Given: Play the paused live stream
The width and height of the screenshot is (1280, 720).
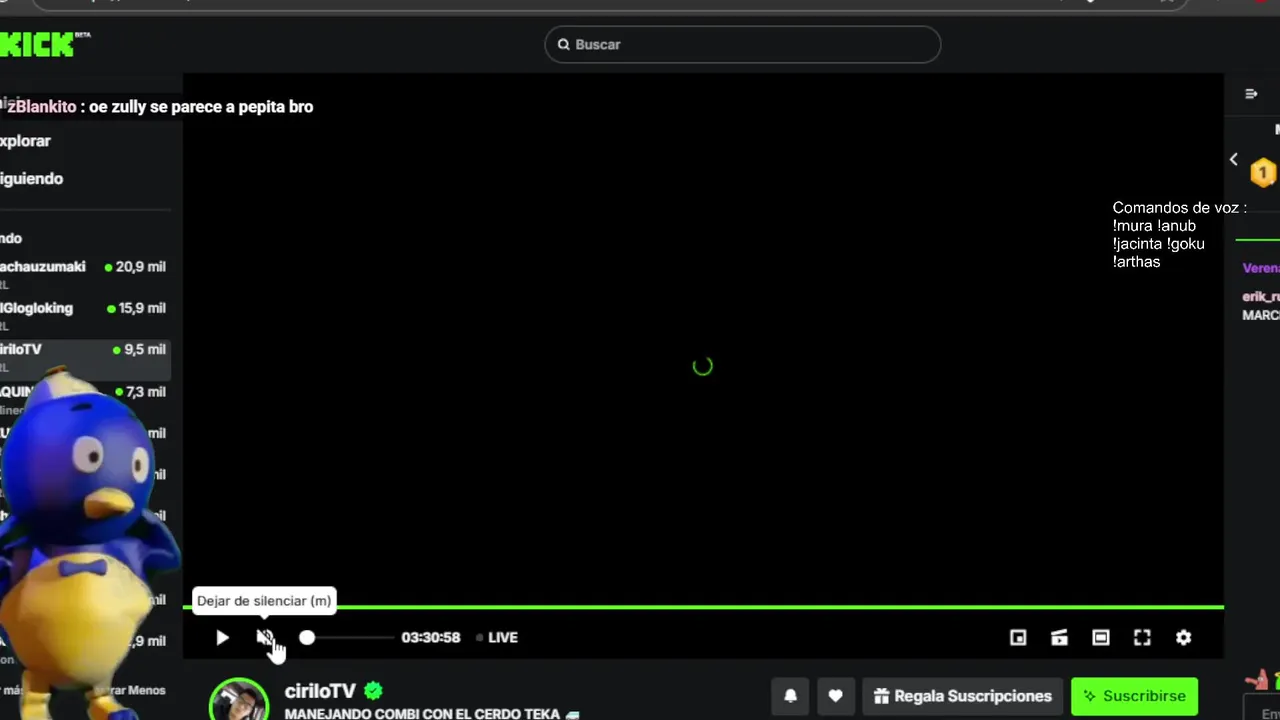Looking at the screenshot, I should coord(222,637).
